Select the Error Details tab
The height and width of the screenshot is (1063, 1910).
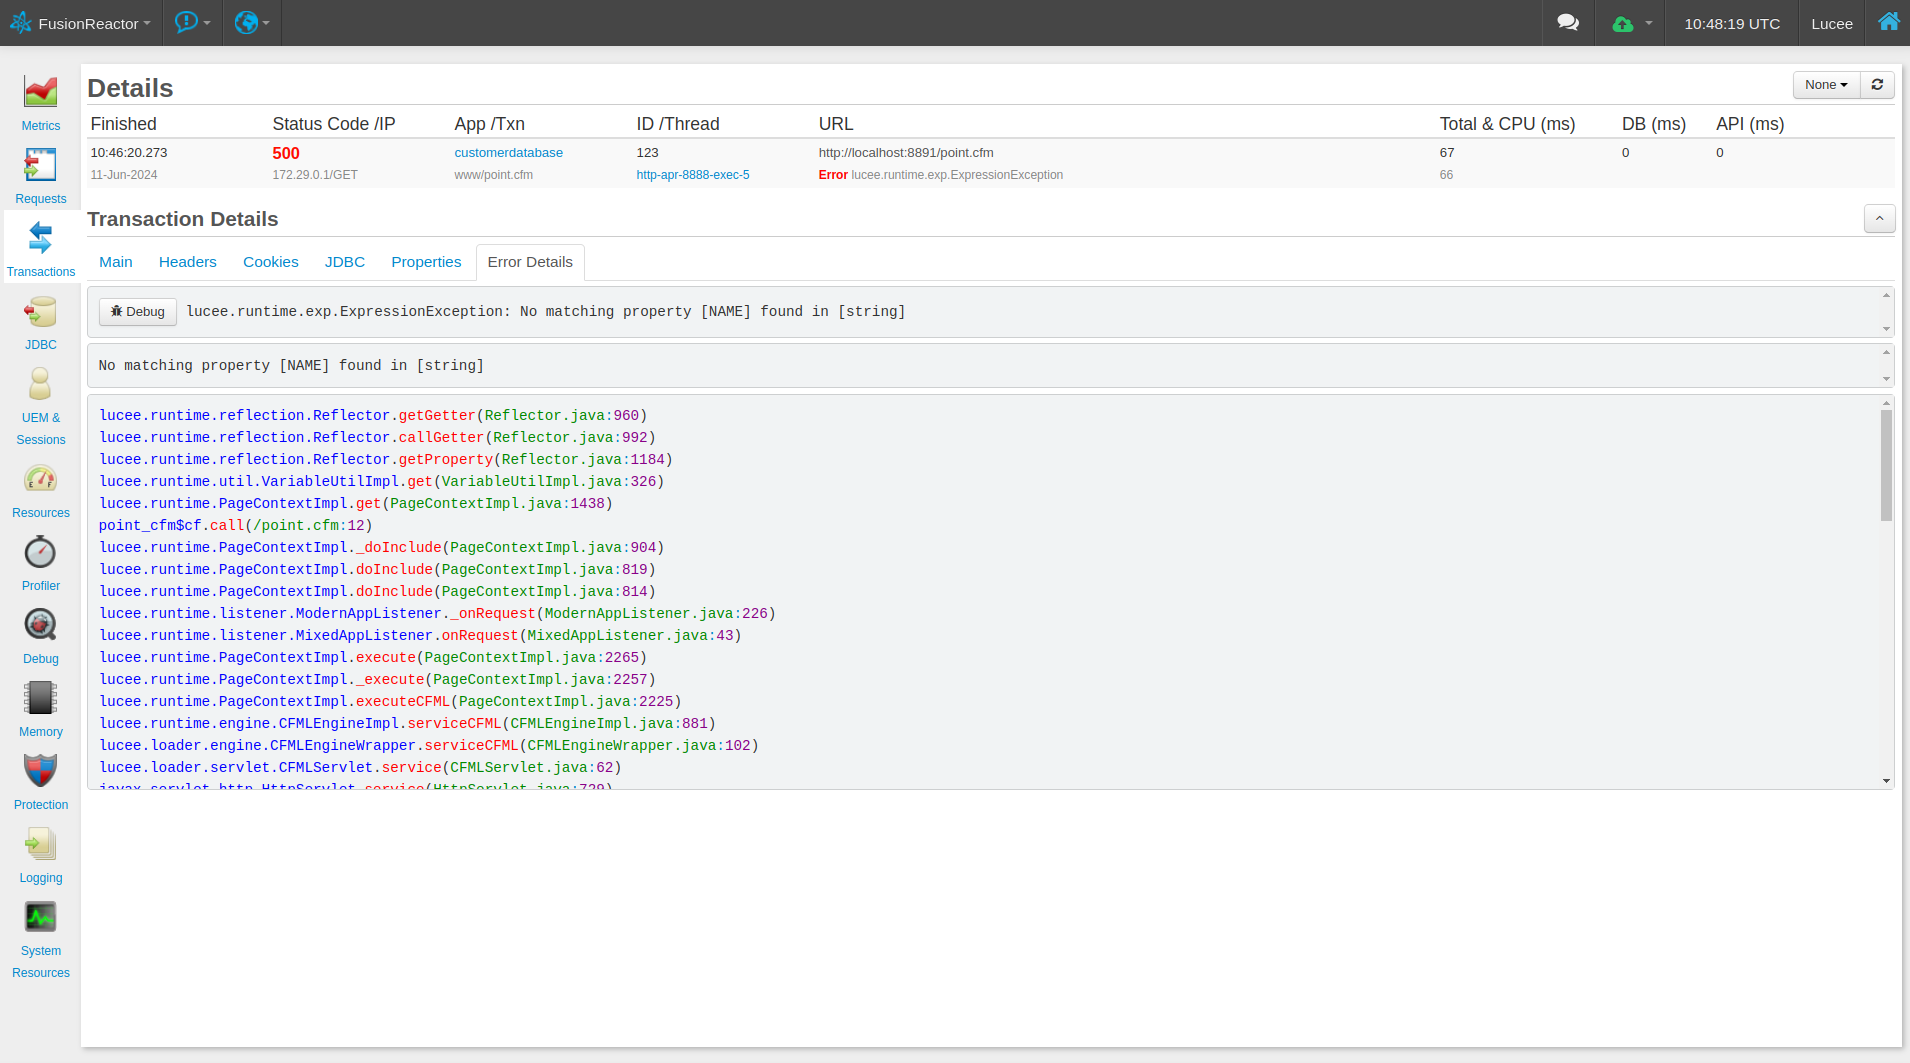[530, 262]
